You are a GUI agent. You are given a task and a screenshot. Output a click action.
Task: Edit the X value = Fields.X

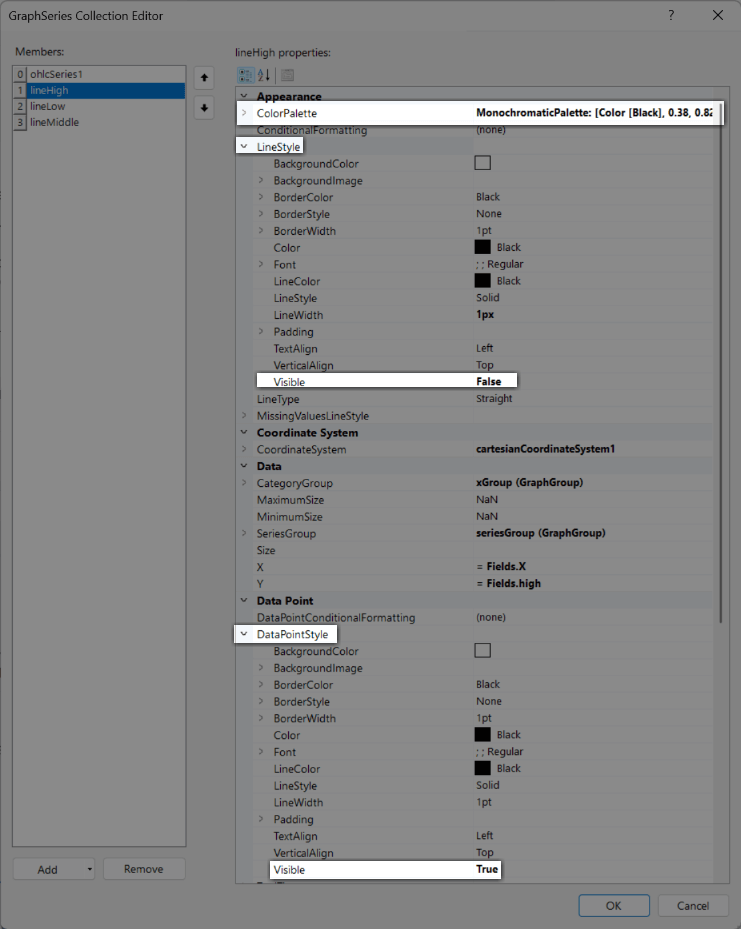[x=501, y=566]
